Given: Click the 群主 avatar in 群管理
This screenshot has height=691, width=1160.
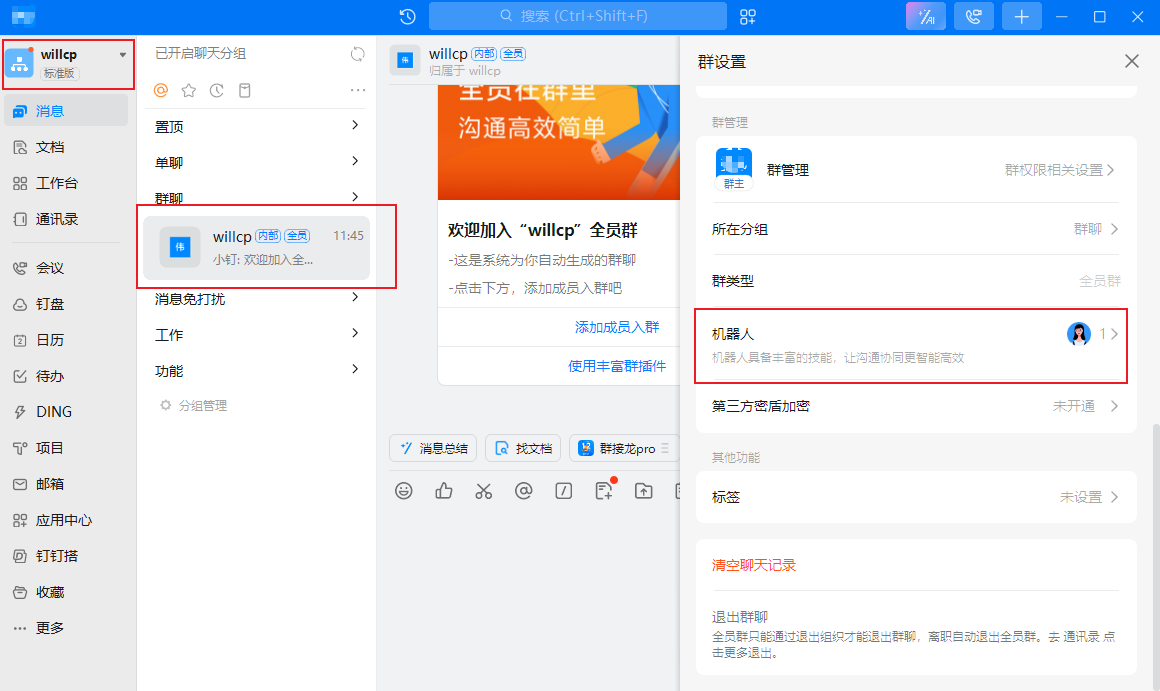Looking at the screenshot, I should tap(733, 169).
